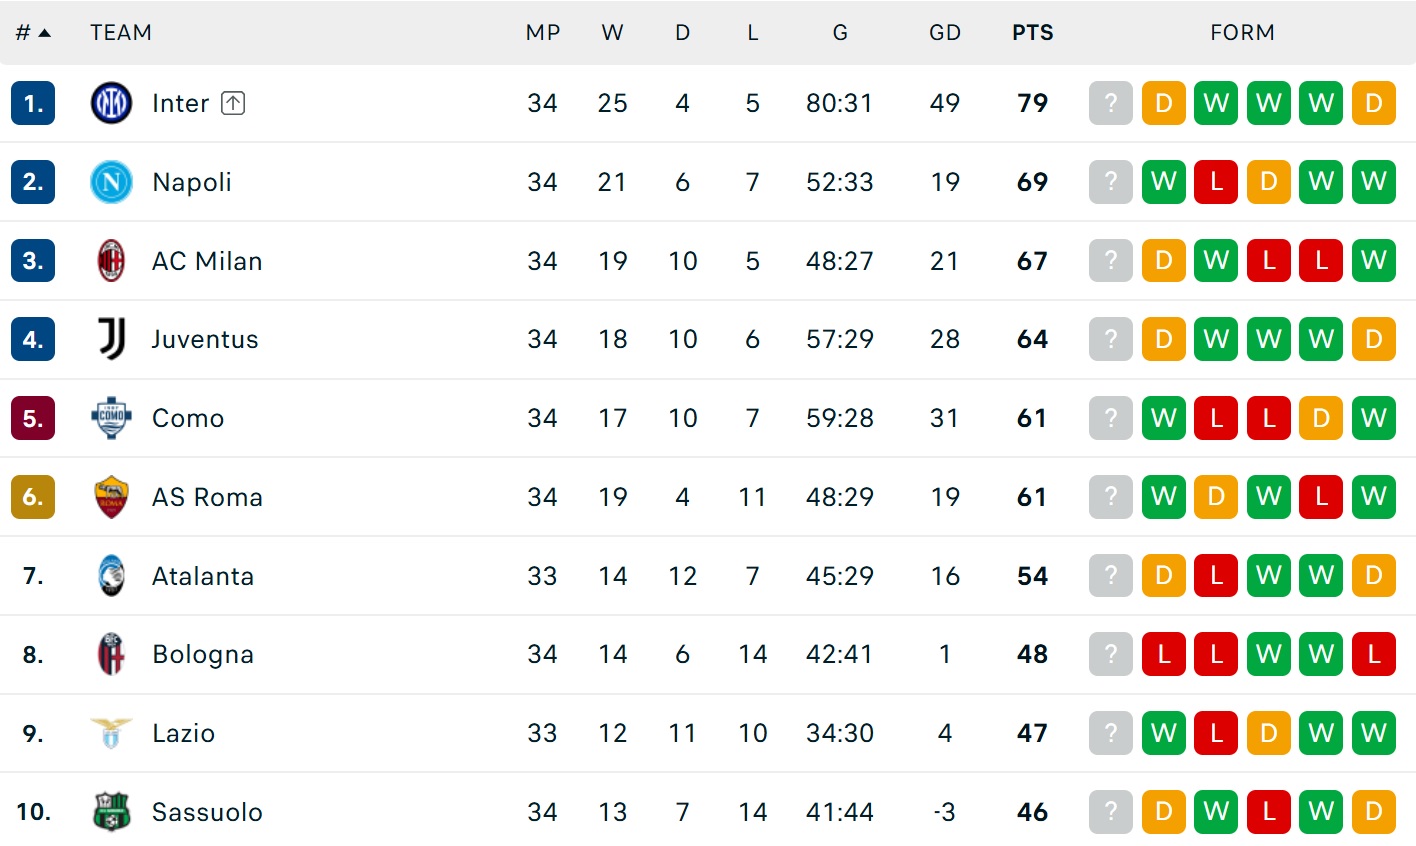Click the Como club crest icon
The image size is (1416, 846).
111,418
